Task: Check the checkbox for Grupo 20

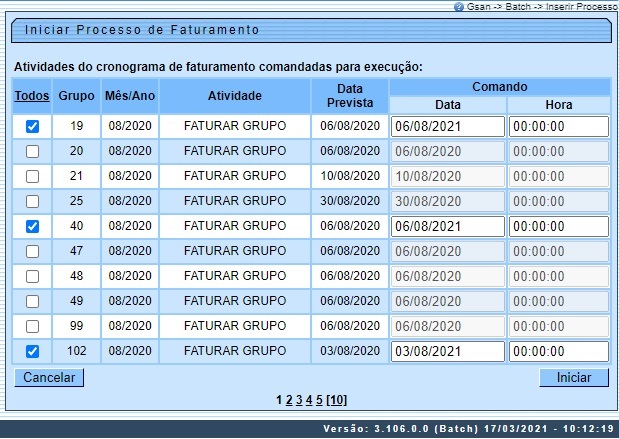Action: point(32,152)
